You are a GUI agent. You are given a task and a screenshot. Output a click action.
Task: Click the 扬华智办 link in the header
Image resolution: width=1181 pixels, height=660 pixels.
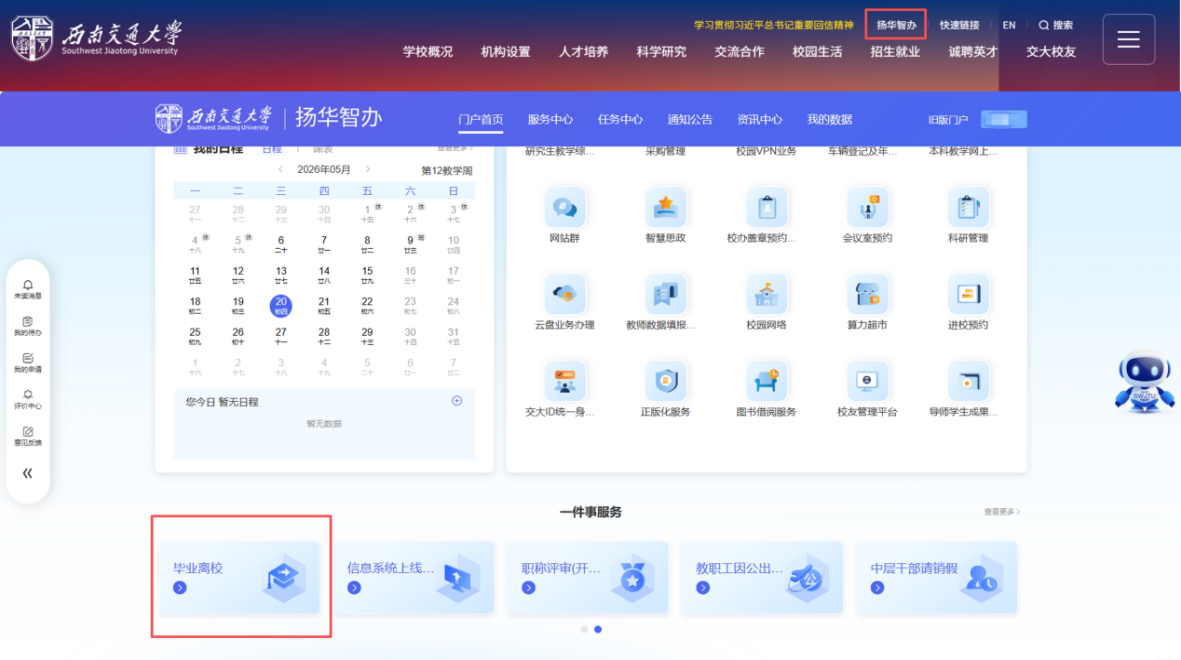[896, 25]
